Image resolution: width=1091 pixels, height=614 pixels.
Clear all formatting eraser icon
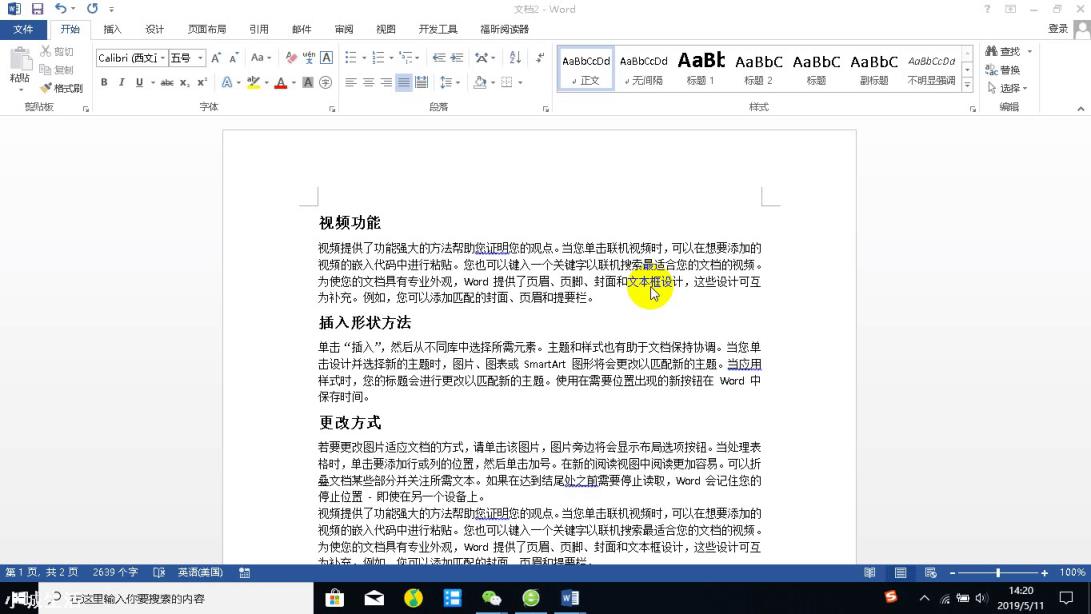coord(291,58)
